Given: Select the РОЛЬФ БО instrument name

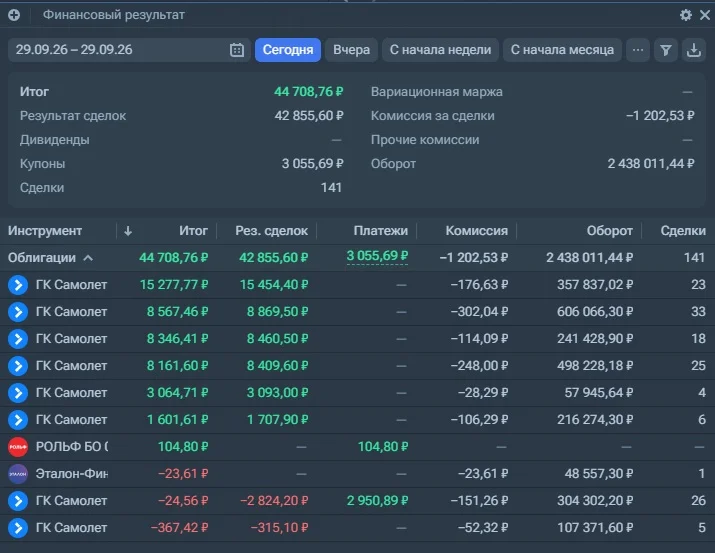Looking at the screenshot, I should 72,447.
